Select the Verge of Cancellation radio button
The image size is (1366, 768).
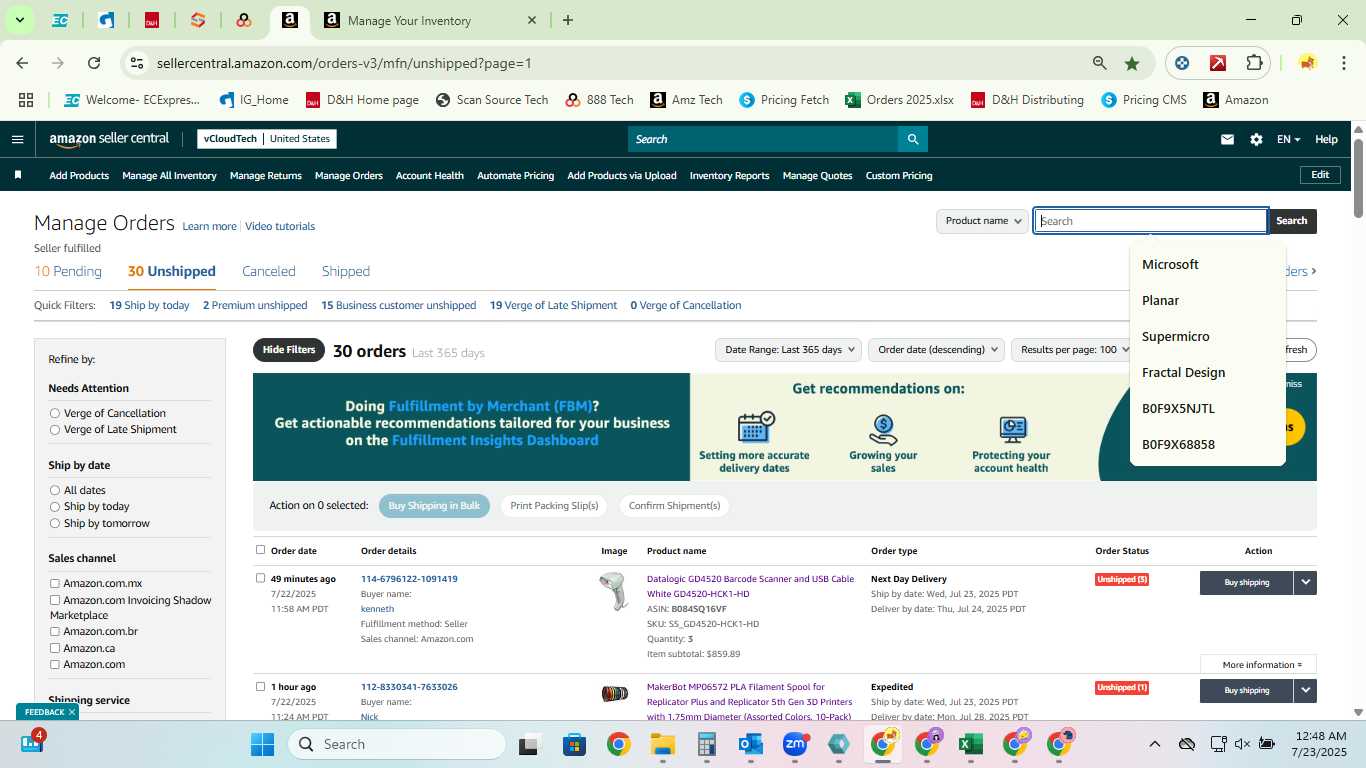tap(55, 413)
